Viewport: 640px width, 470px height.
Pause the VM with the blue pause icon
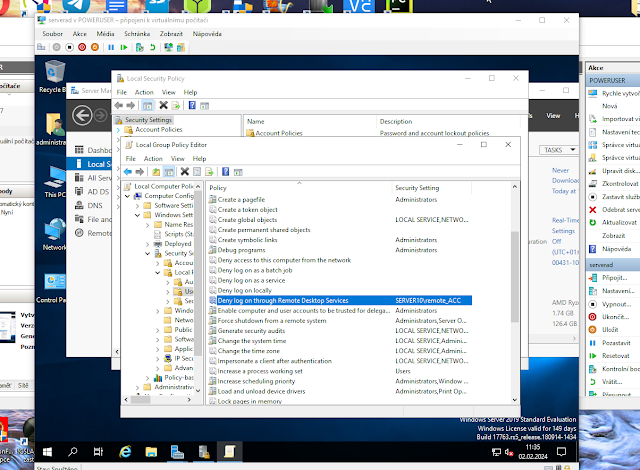click(111, 47)
